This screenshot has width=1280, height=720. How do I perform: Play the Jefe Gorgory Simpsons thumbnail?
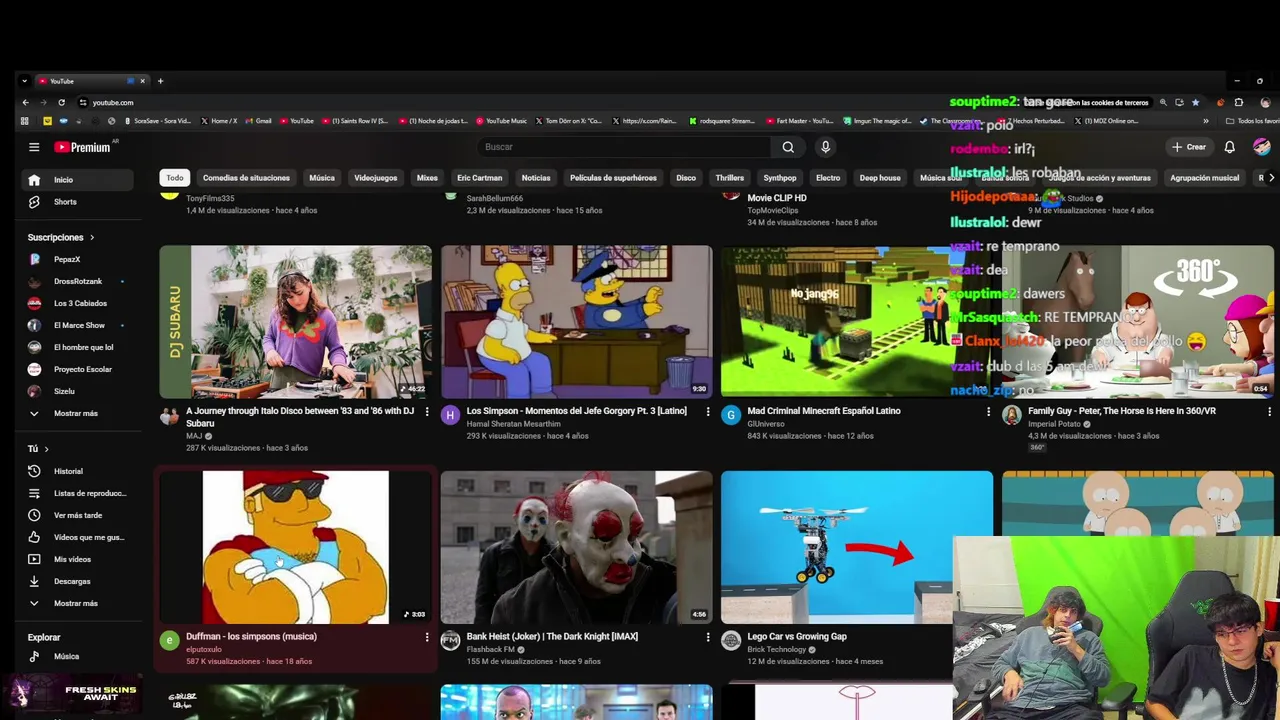[577, 322]
